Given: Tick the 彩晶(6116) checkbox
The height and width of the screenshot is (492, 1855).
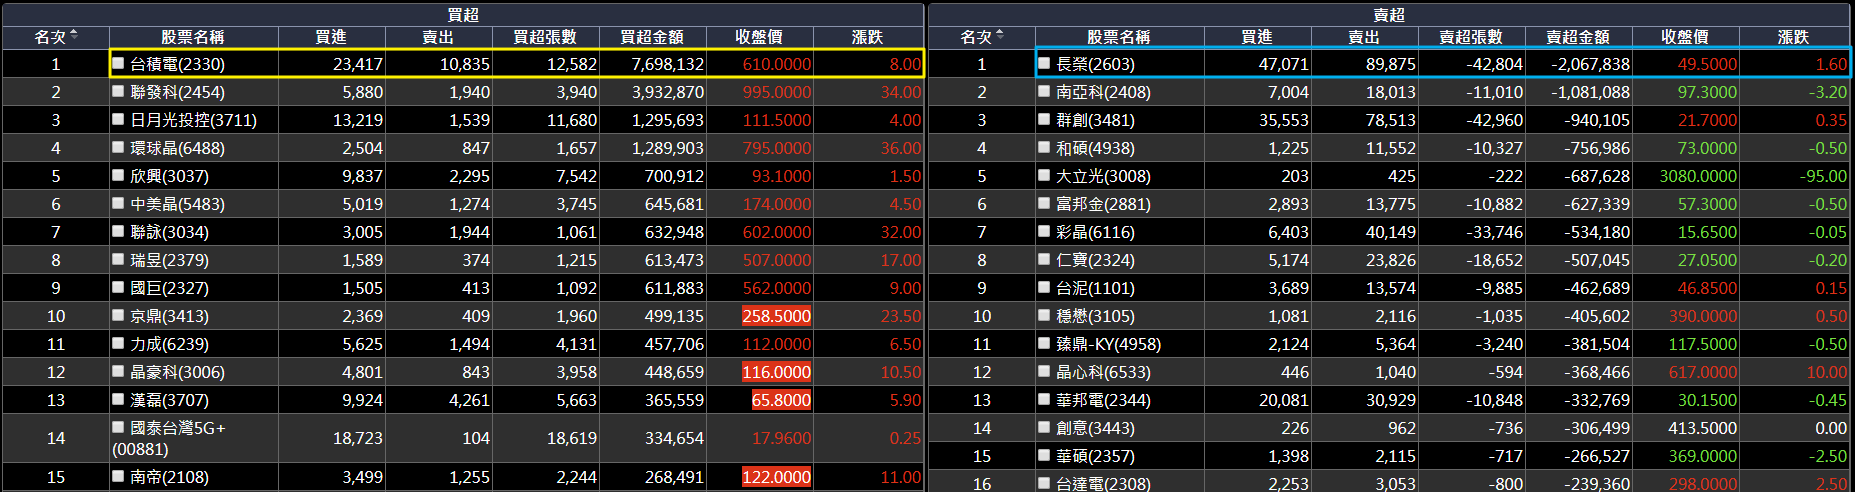Looking at the screenshot, I should click(1045, 231).
